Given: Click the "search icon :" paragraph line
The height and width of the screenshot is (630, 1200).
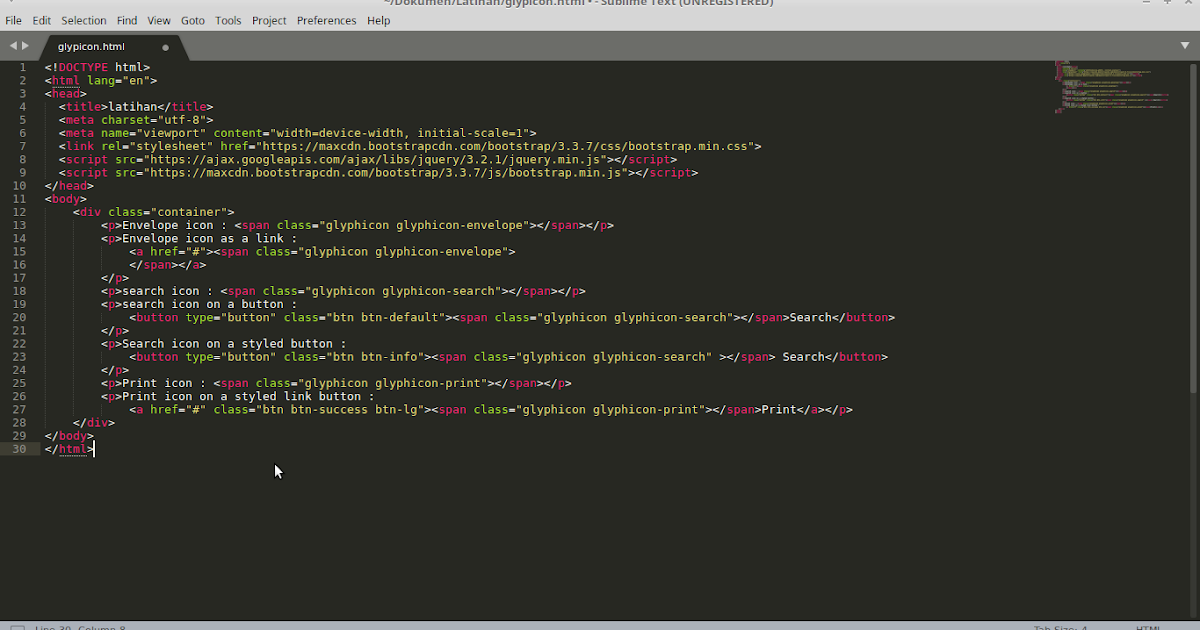Looking at the screenshot, I should click(343, 291).
